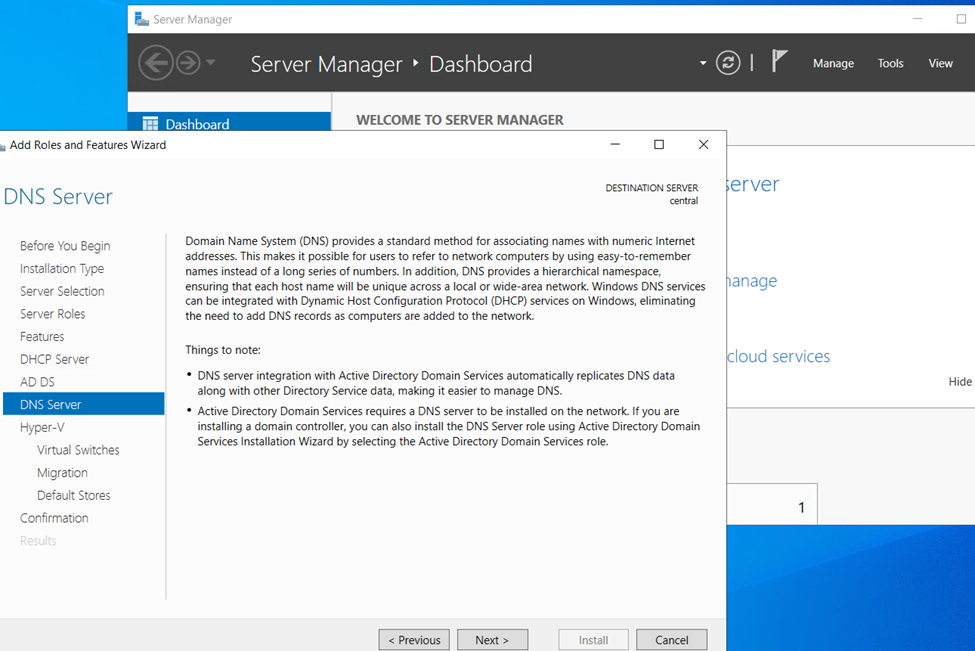975x651 pixels.
Task: Click the Refresh icon in header
Action: point(728,63)
